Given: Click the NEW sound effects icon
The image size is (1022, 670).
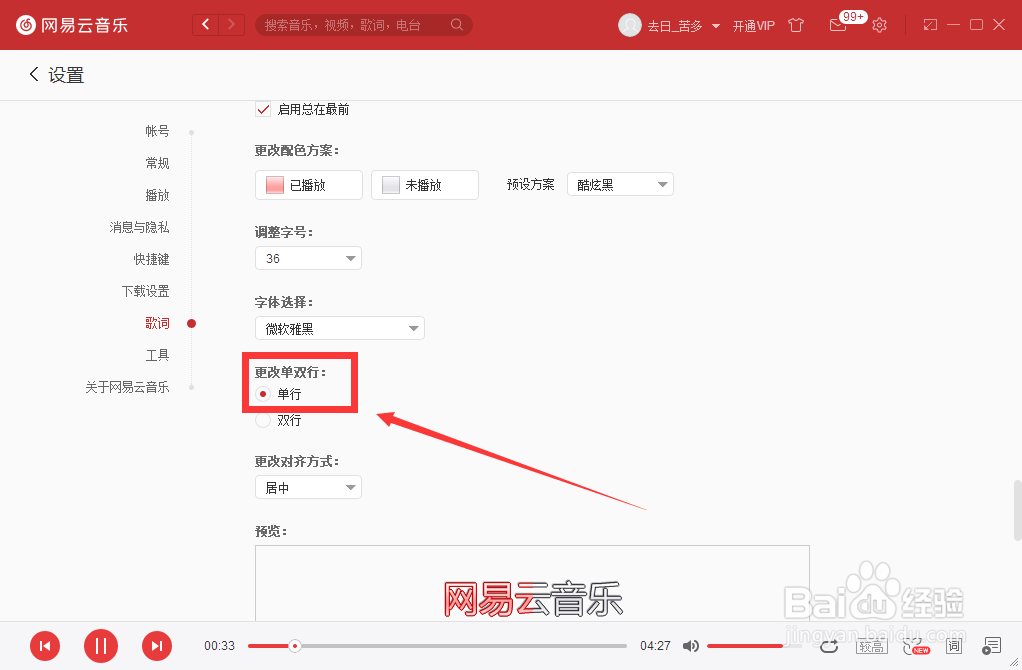Looking at the screenshot, I should pyautogui.click(x=915, y=646).
